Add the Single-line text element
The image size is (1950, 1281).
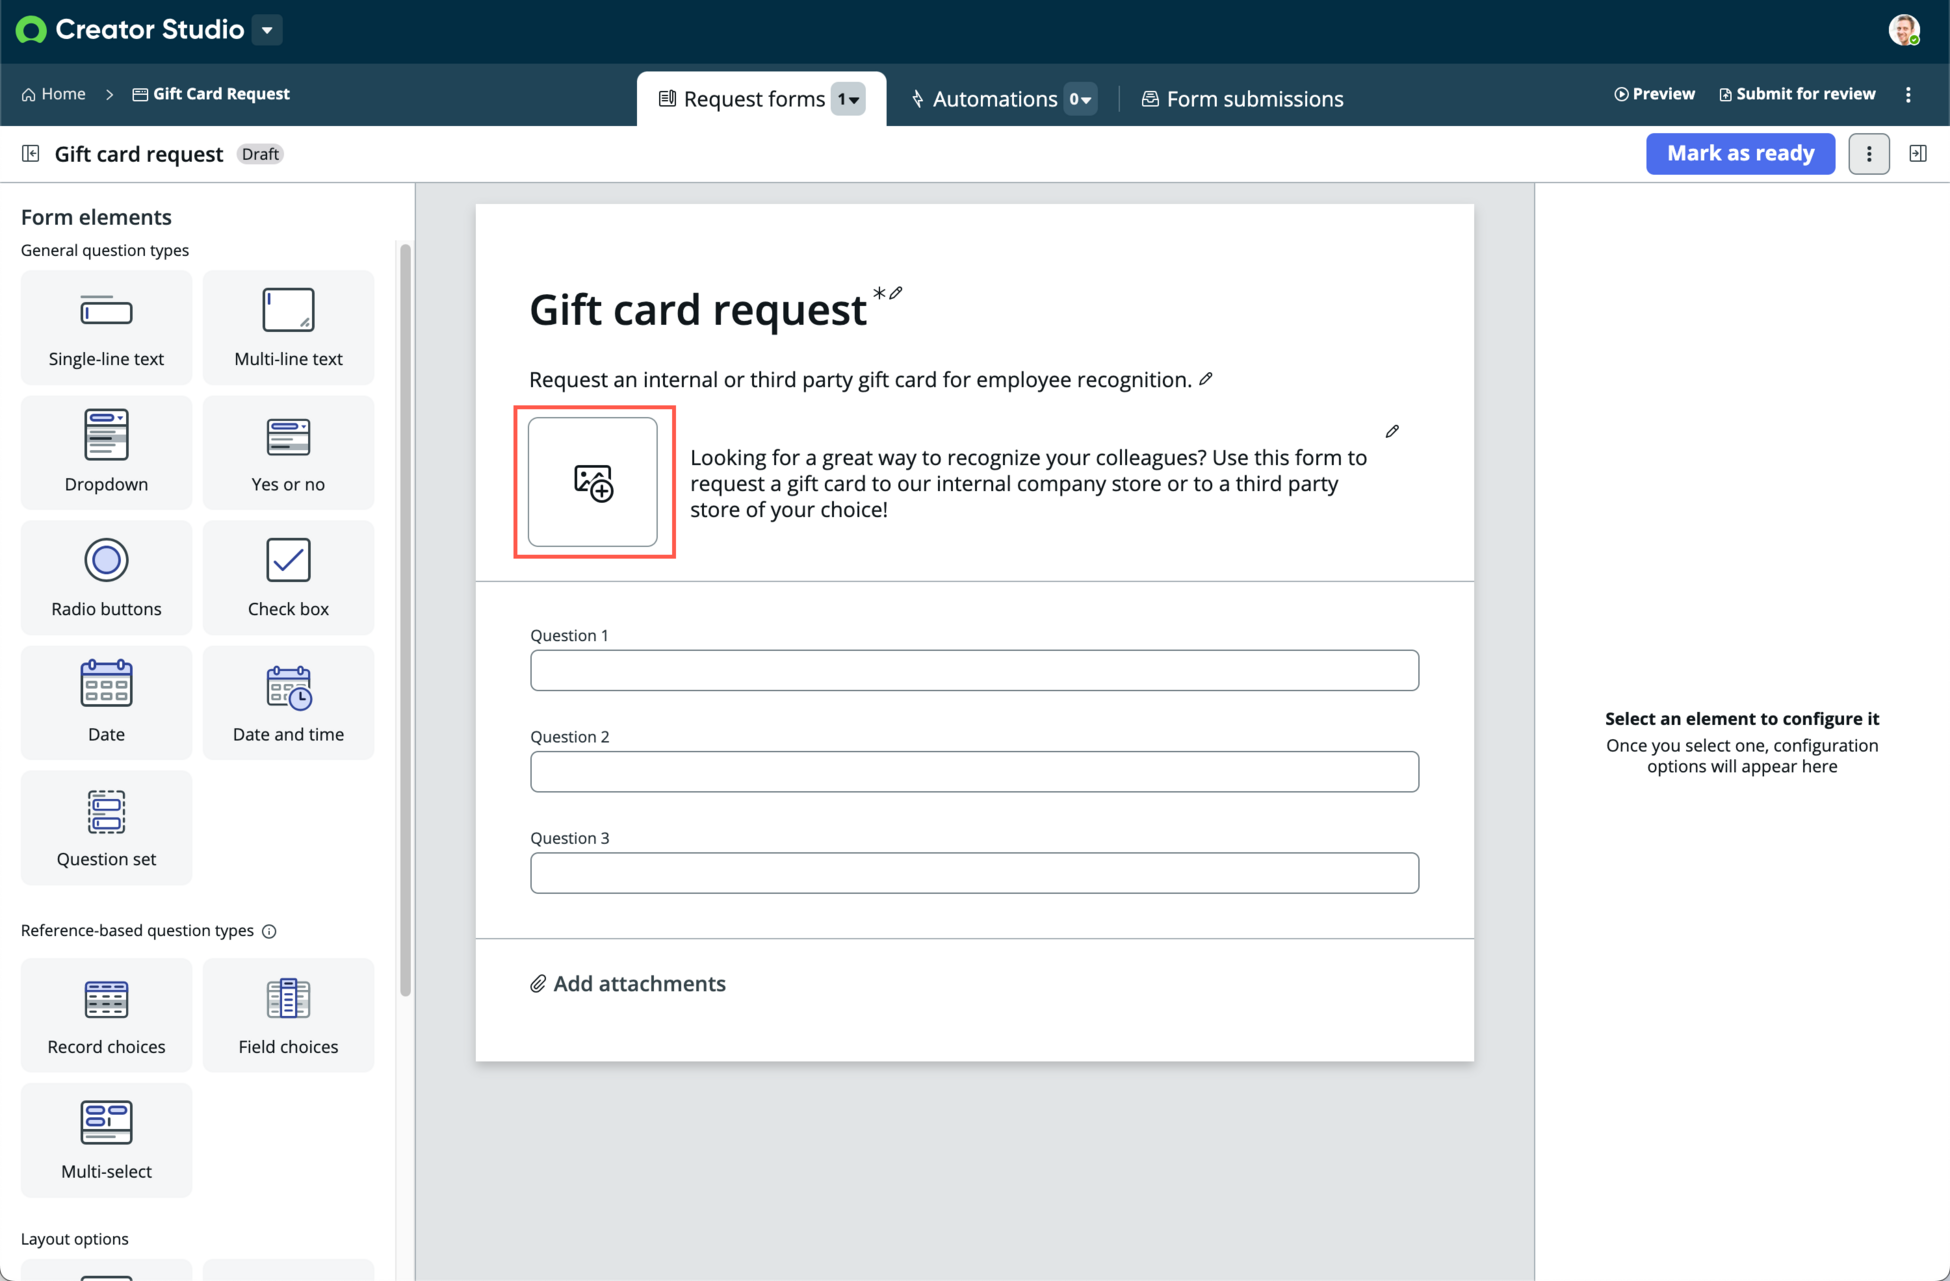coord(106,327)
